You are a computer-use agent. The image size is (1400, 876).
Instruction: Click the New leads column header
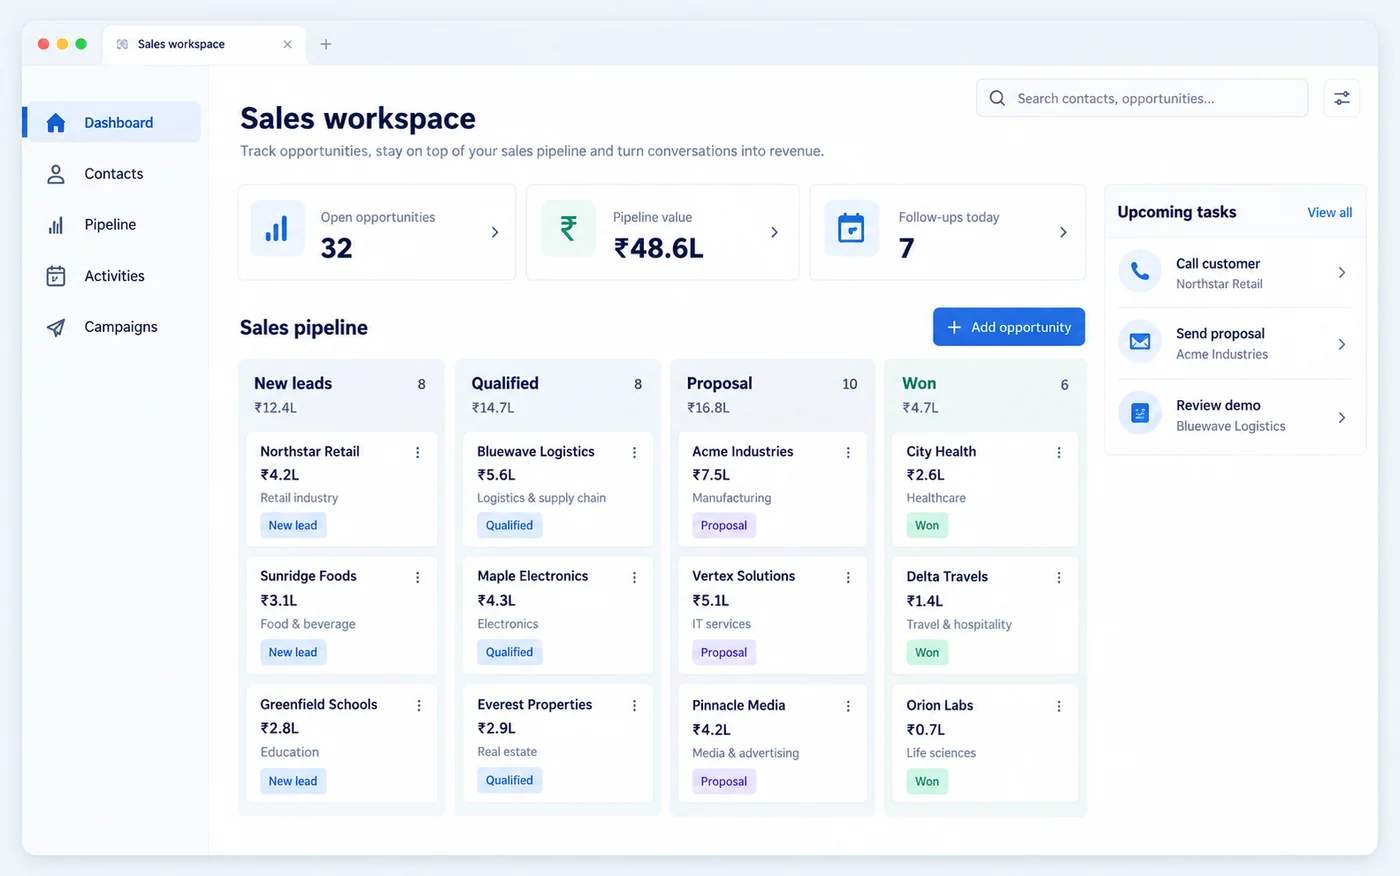pos(293,383)
